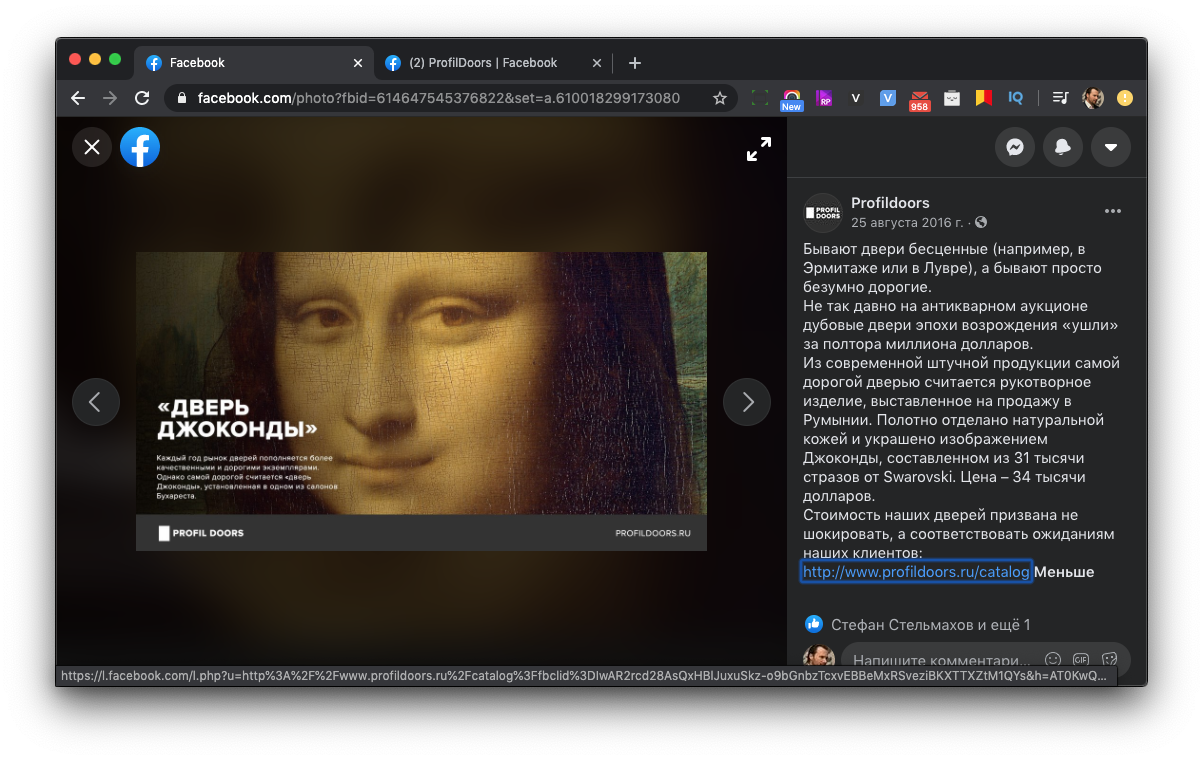Open post date 25 августа 2016
Viewport: 1203px width, 760px height.
pos(907,222)
